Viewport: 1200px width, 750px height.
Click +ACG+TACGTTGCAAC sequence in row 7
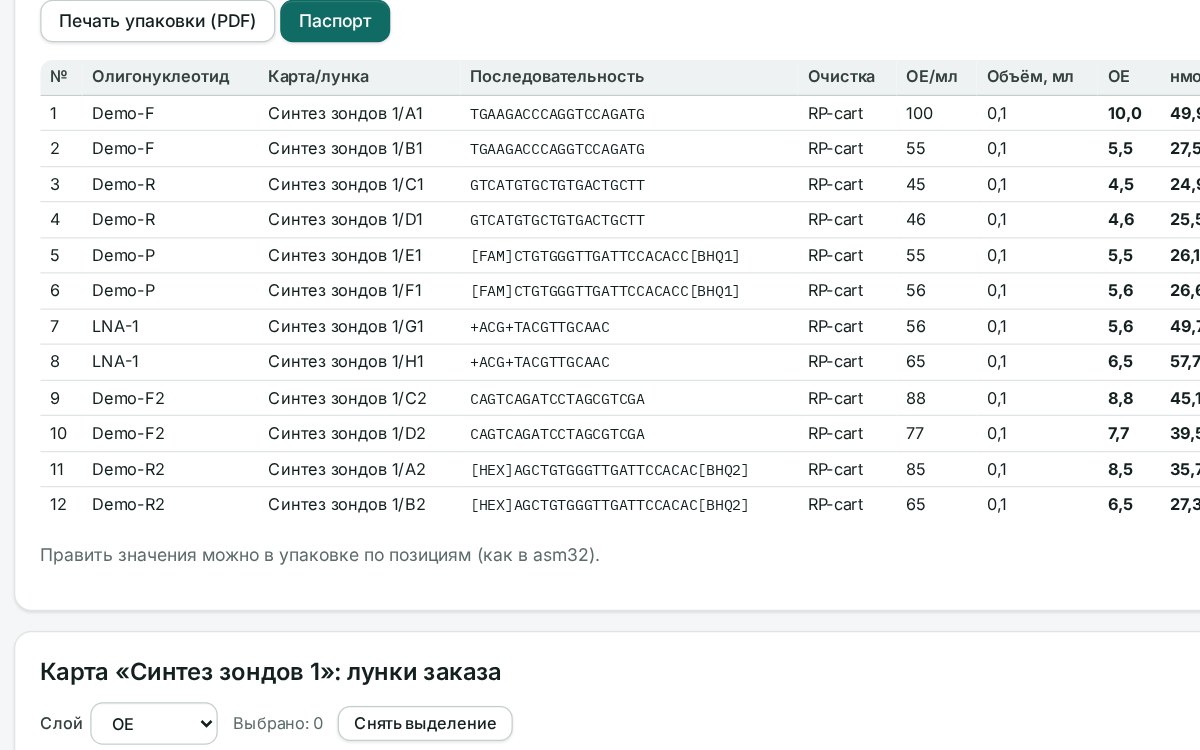[x=540, y=327]
